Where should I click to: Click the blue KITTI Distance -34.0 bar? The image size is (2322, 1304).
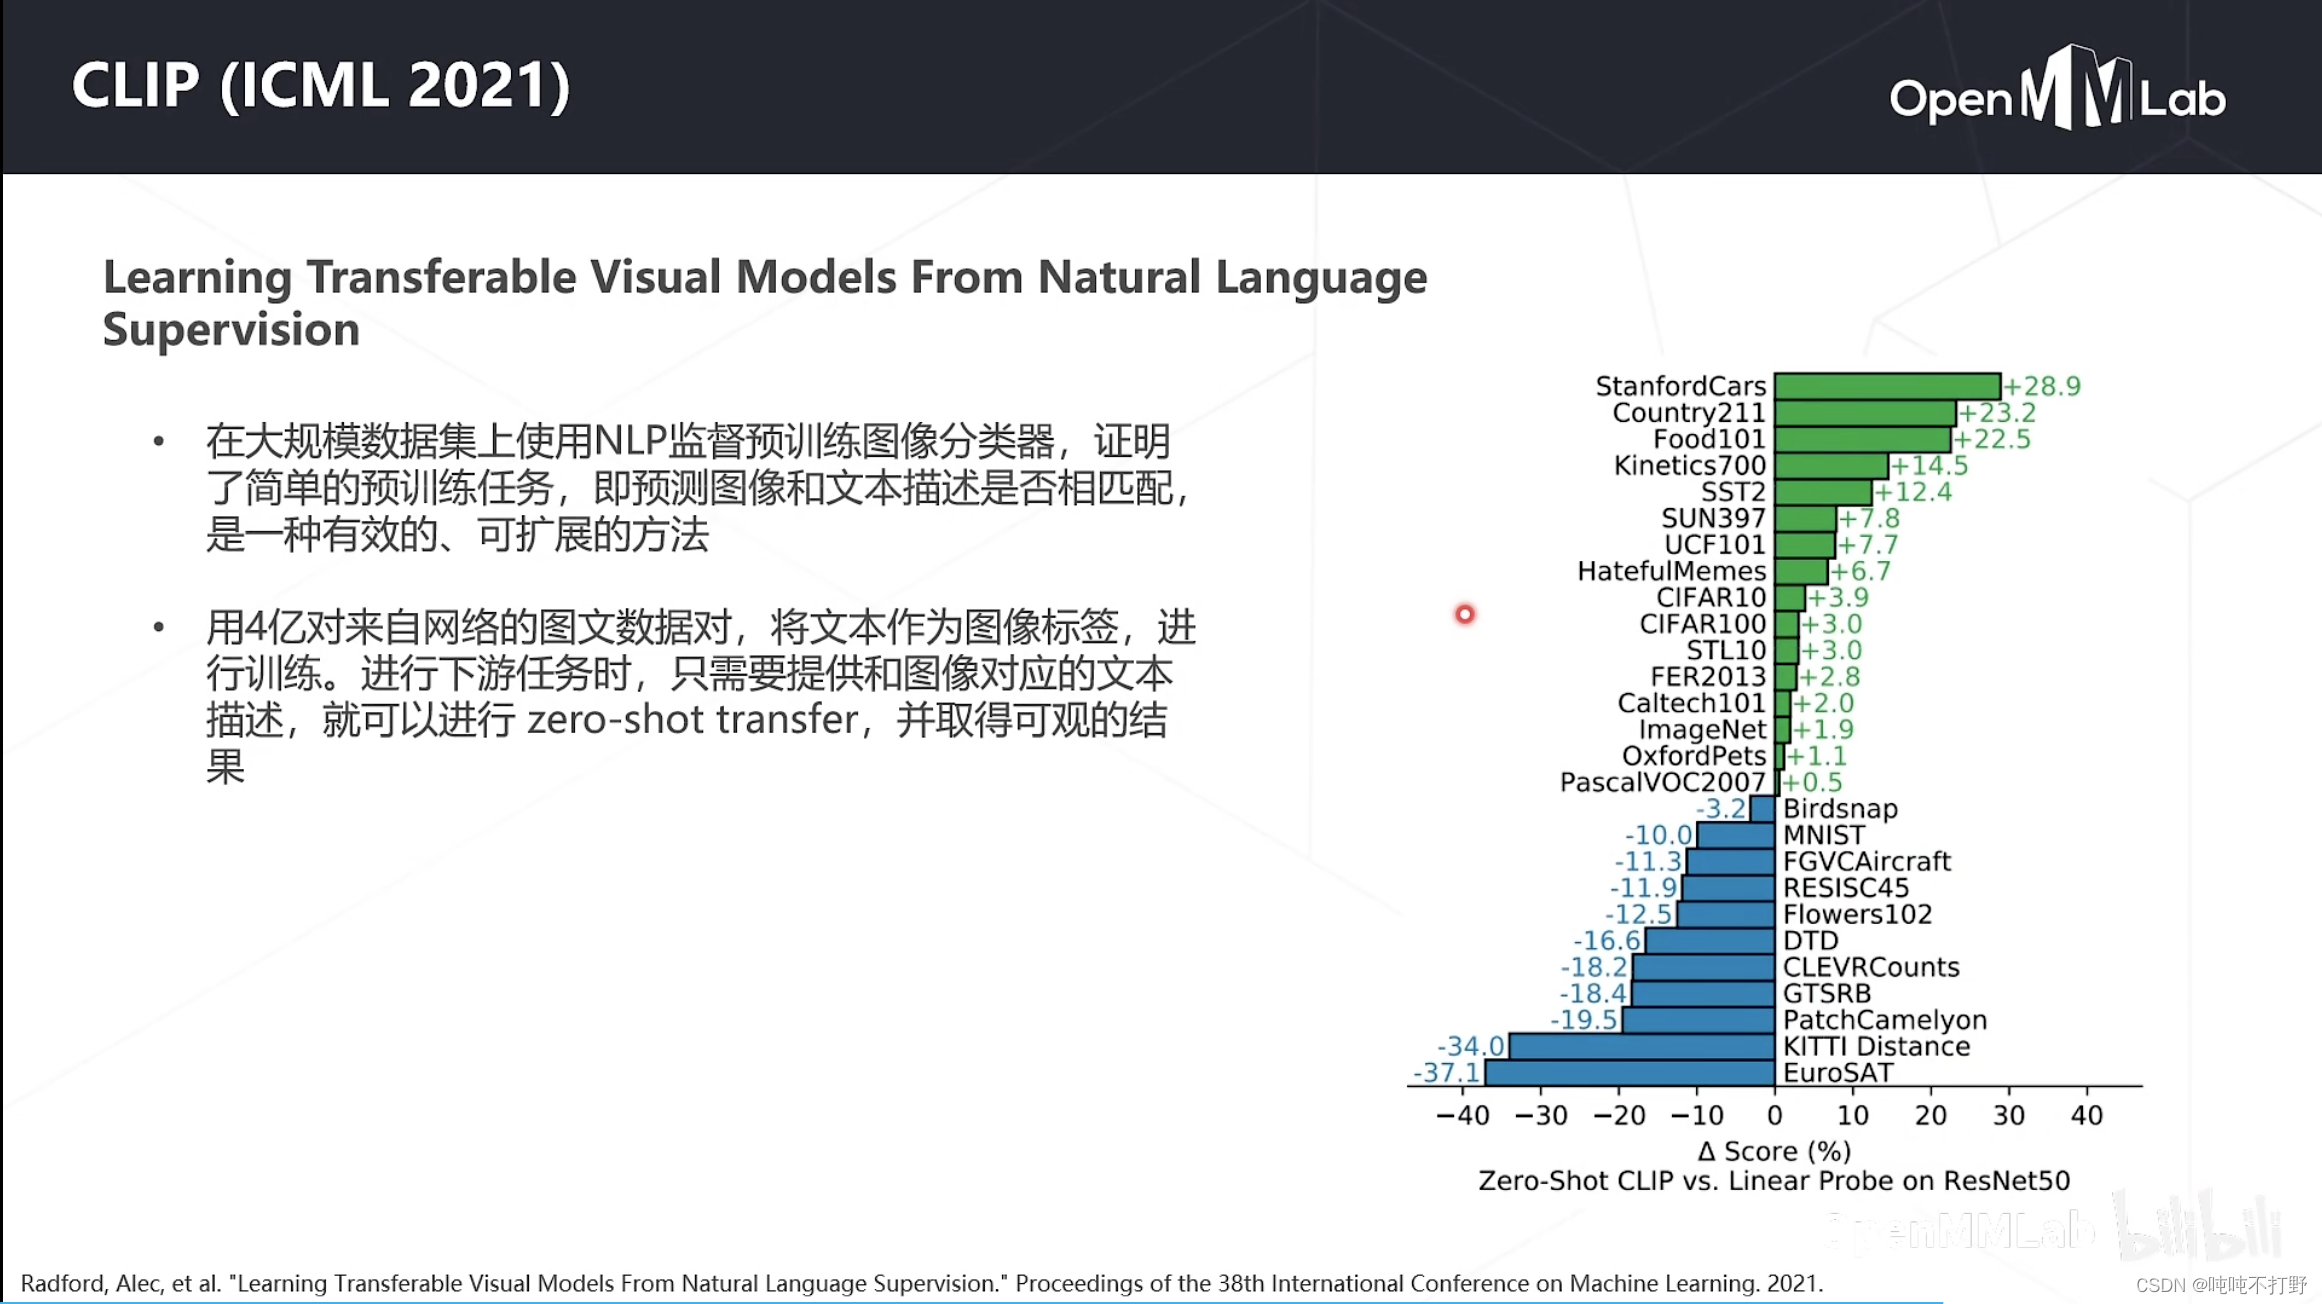pyautogui.click(x=1642, y=1047)
